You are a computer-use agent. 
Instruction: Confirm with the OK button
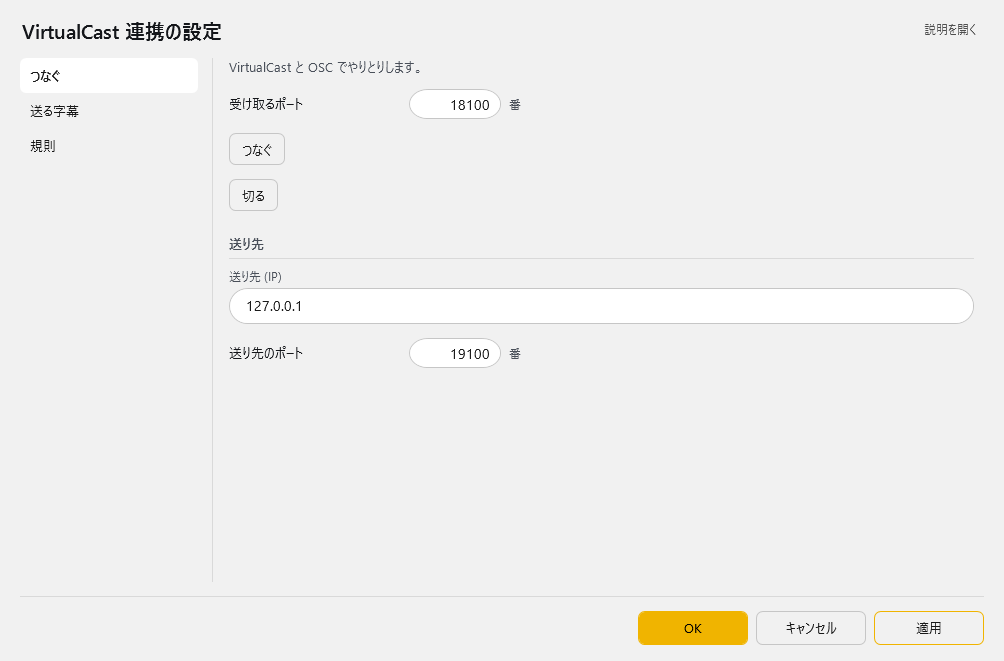tap(693, 628)
